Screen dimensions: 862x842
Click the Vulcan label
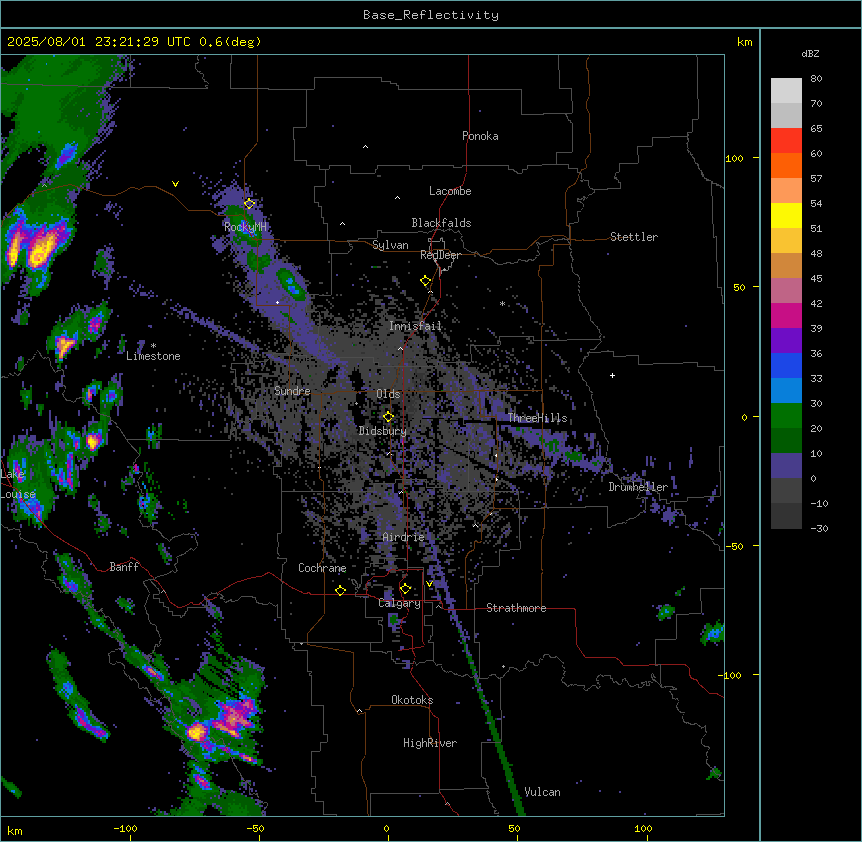pos(543,792)
